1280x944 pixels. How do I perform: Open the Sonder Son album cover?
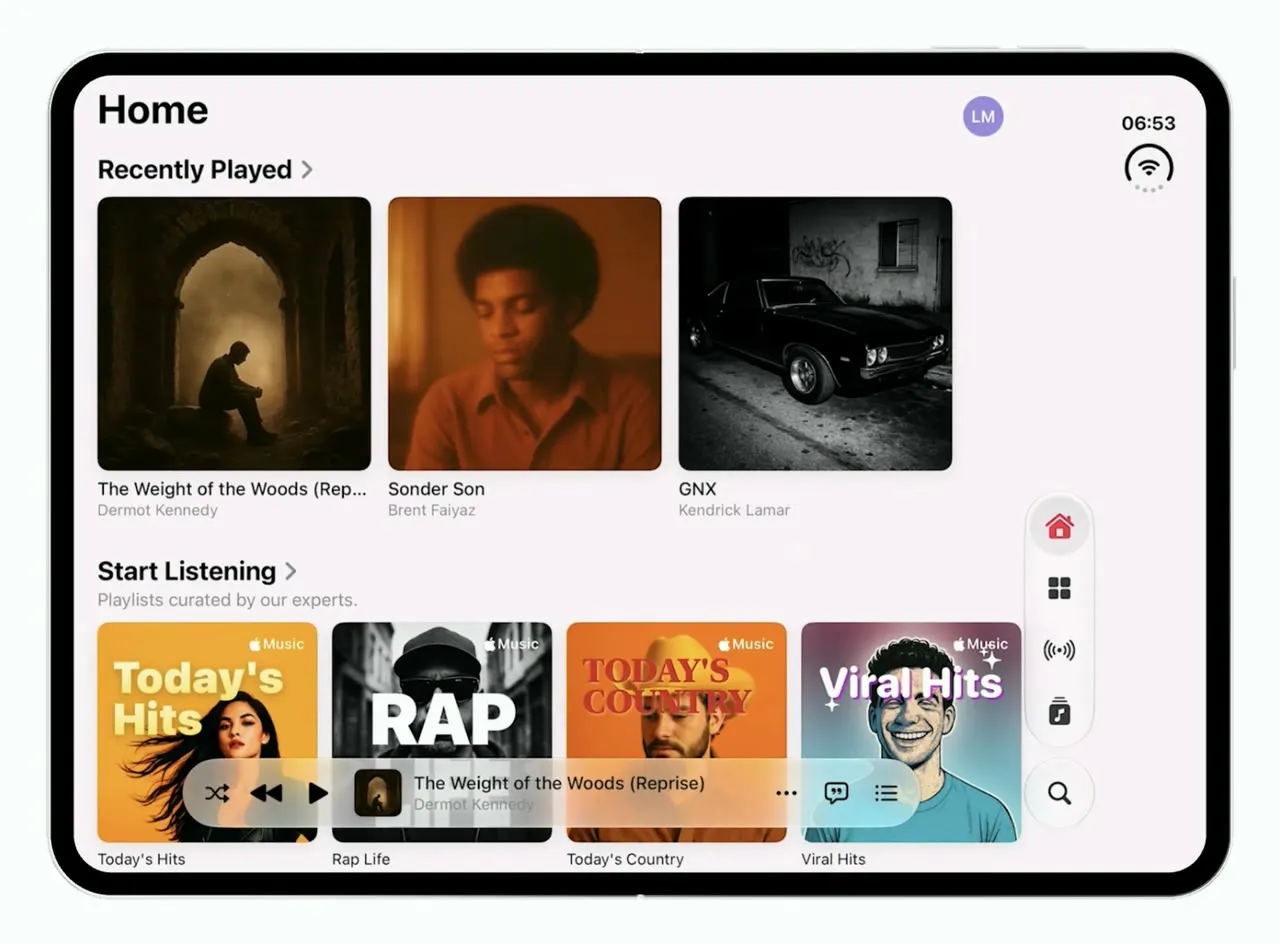[x=525, y=333]
